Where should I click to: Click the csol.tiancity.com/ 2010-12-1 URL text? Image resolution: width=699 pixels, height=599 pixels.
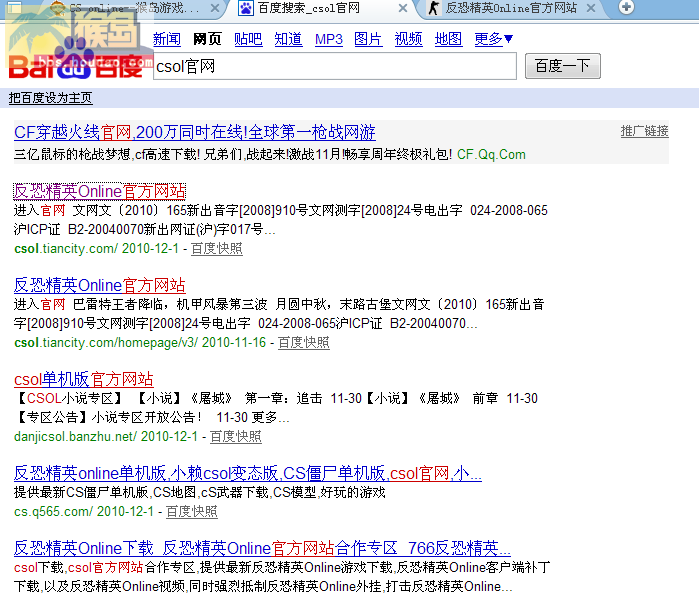[96, 248]
